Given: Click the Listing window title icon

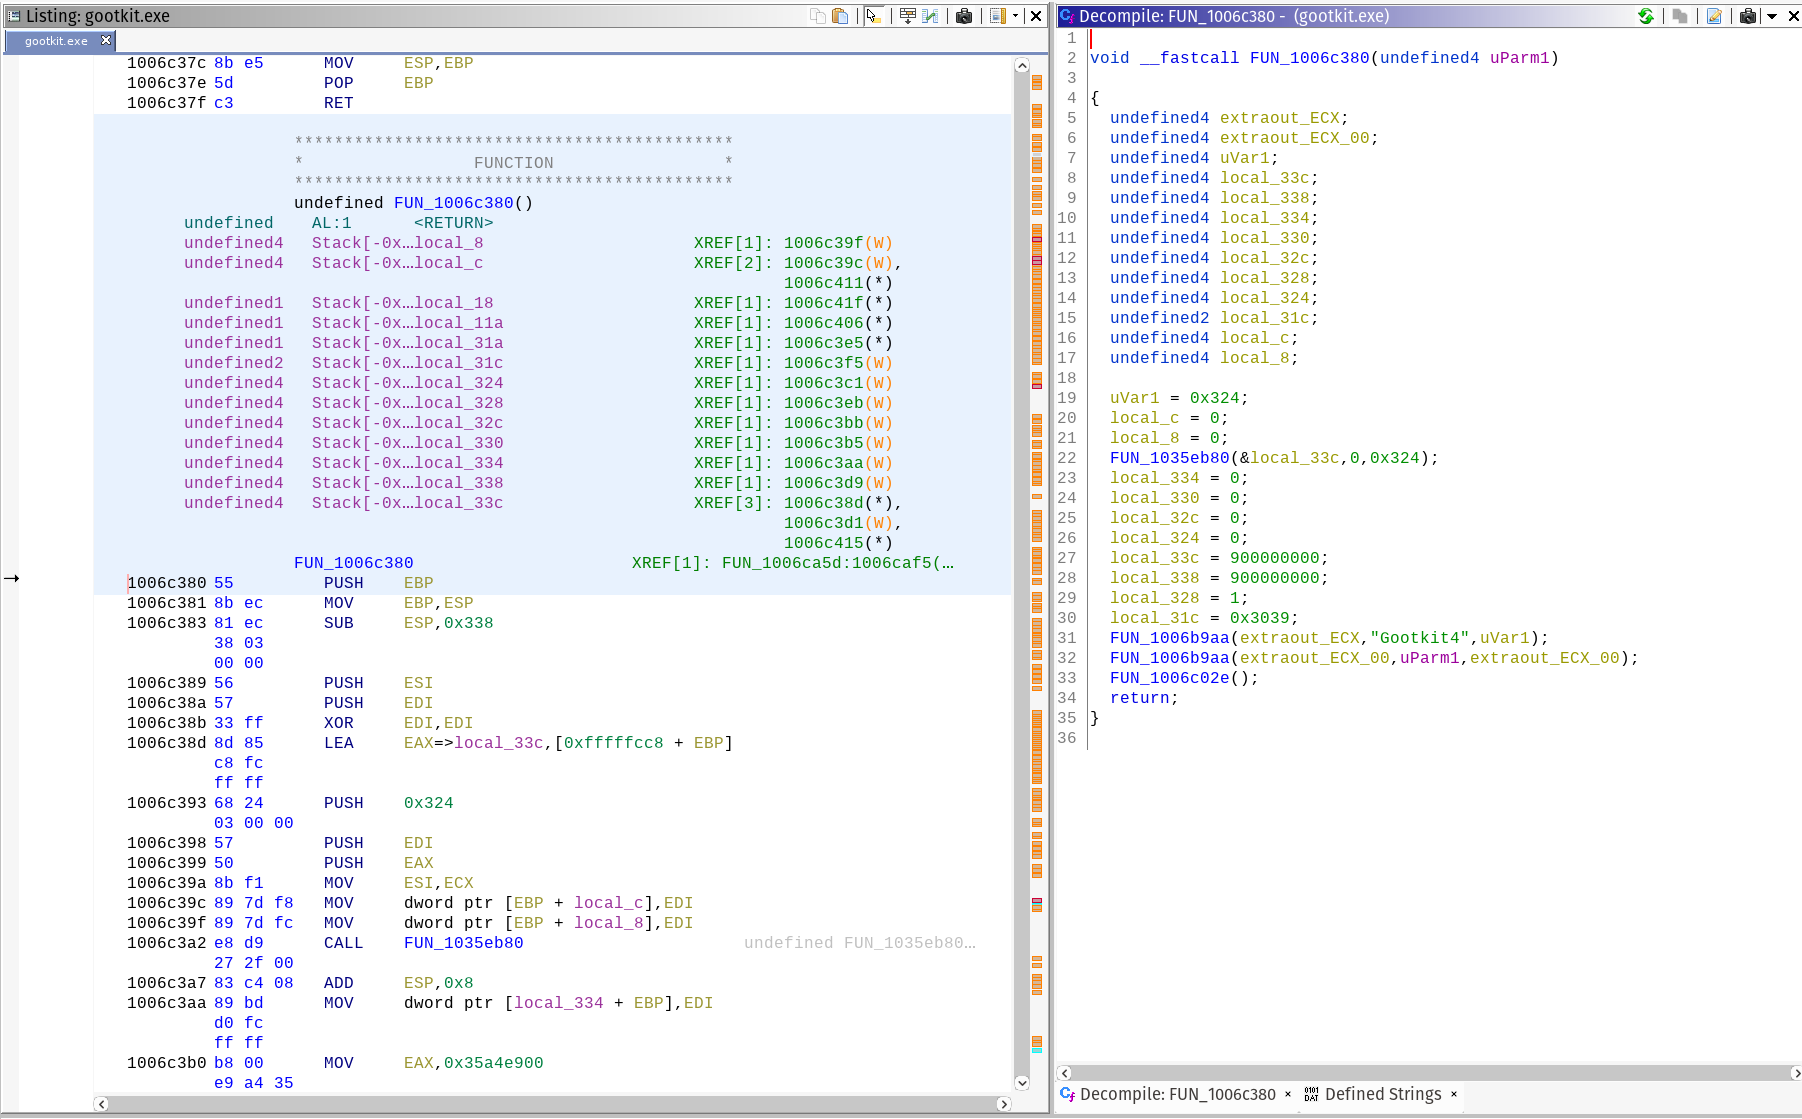Looking at the screenshot, I should [14, 16].
